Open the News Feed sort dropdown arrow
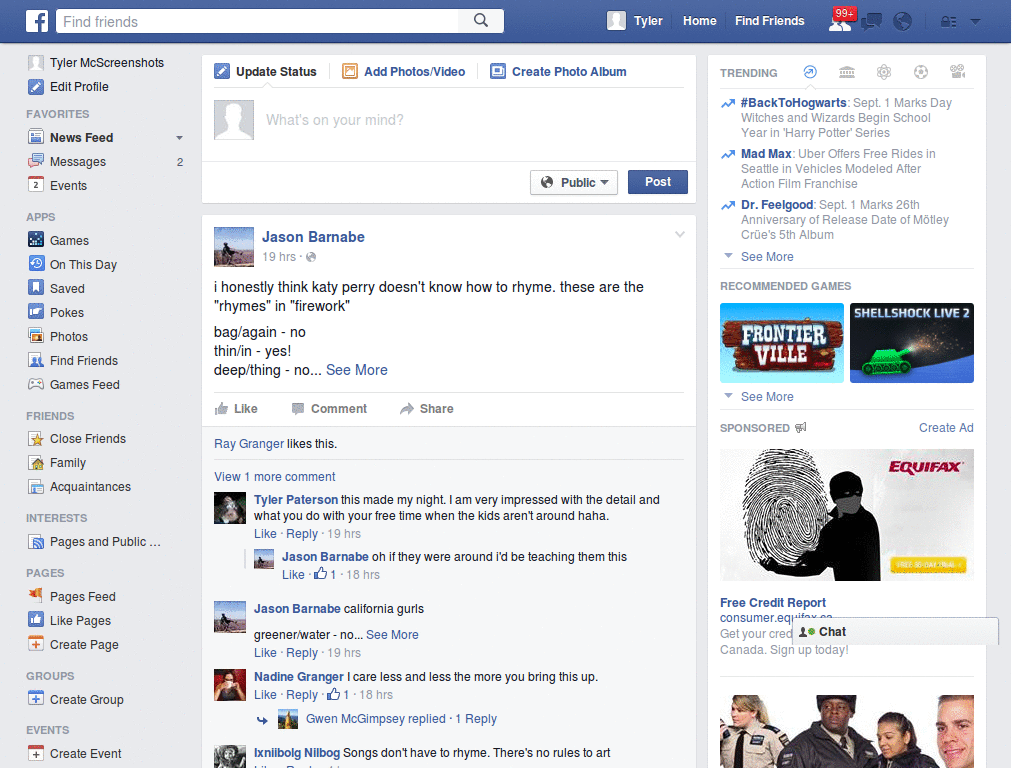Image resolution: width=1024 pixels, height=768 pixels. click(x=179, y=138)
